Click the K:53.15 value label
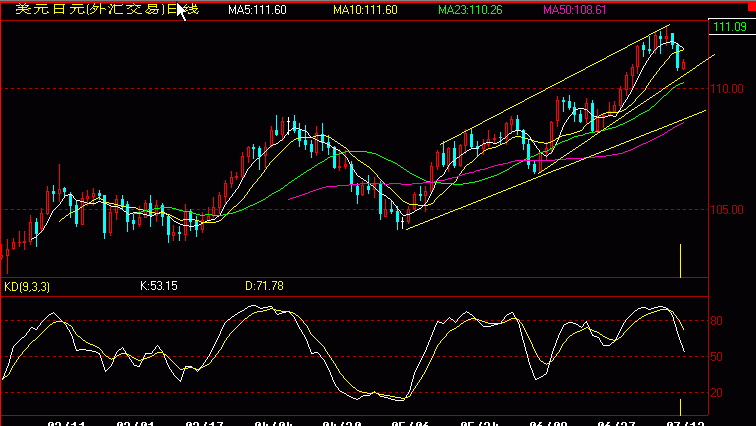Image resolution: width=756 pixels, height=426 pixels. coord(159,286)
